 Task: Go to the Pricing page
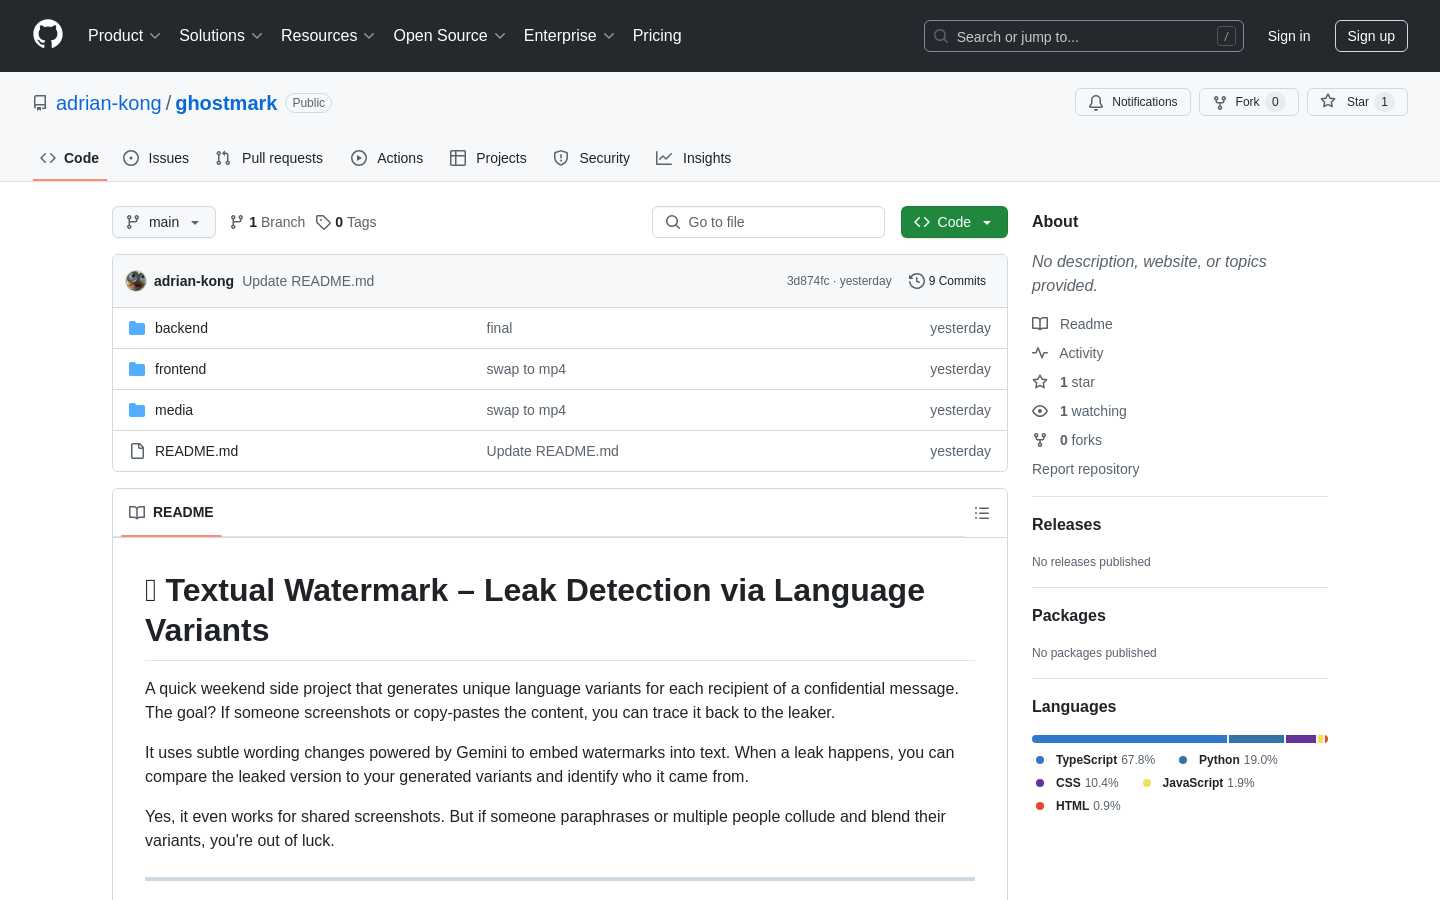[x=657, y=36]
